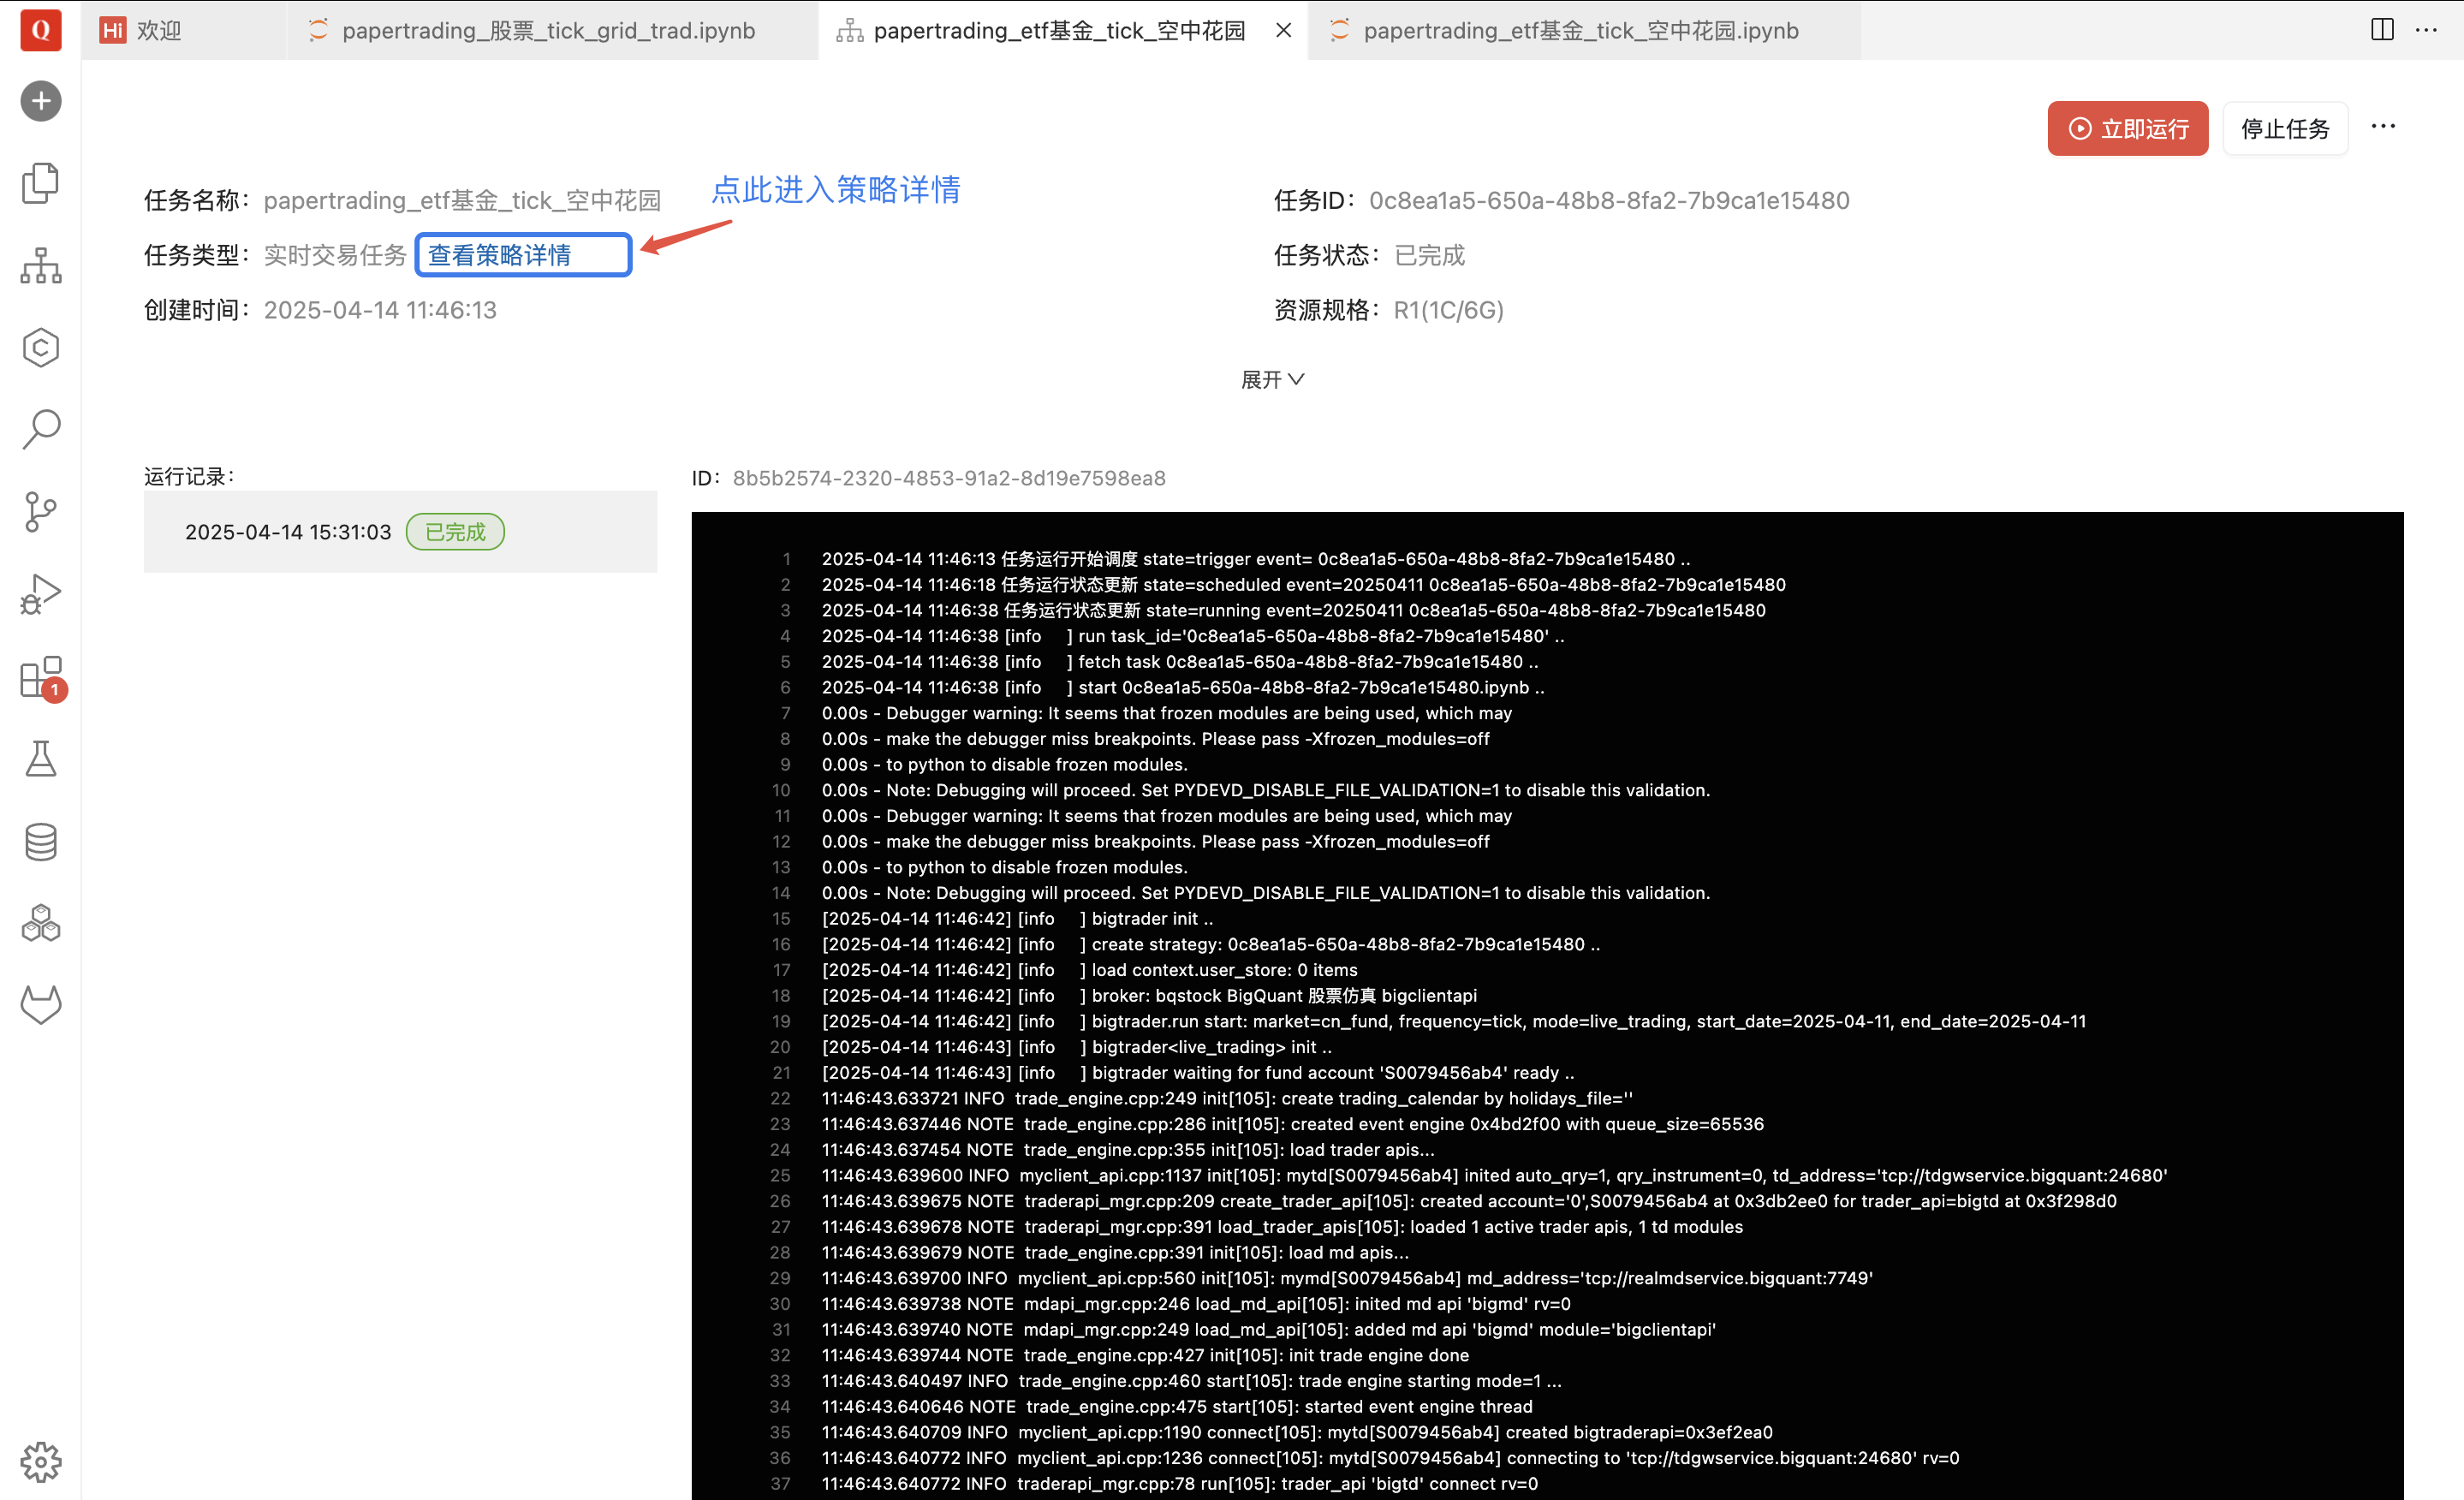Switch to the 欢迎 tab
Screen dimensions: 2464x1500
(160, 30)
